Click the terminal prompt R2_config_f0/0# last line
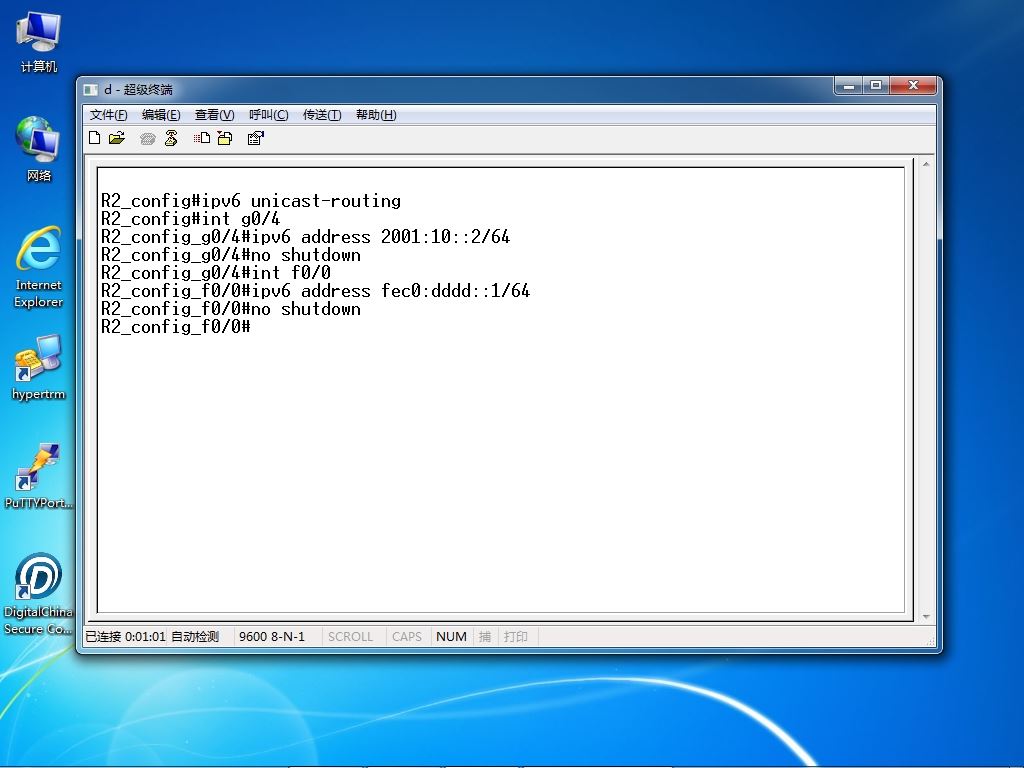1024x768 pixels. tap(176, 327)
